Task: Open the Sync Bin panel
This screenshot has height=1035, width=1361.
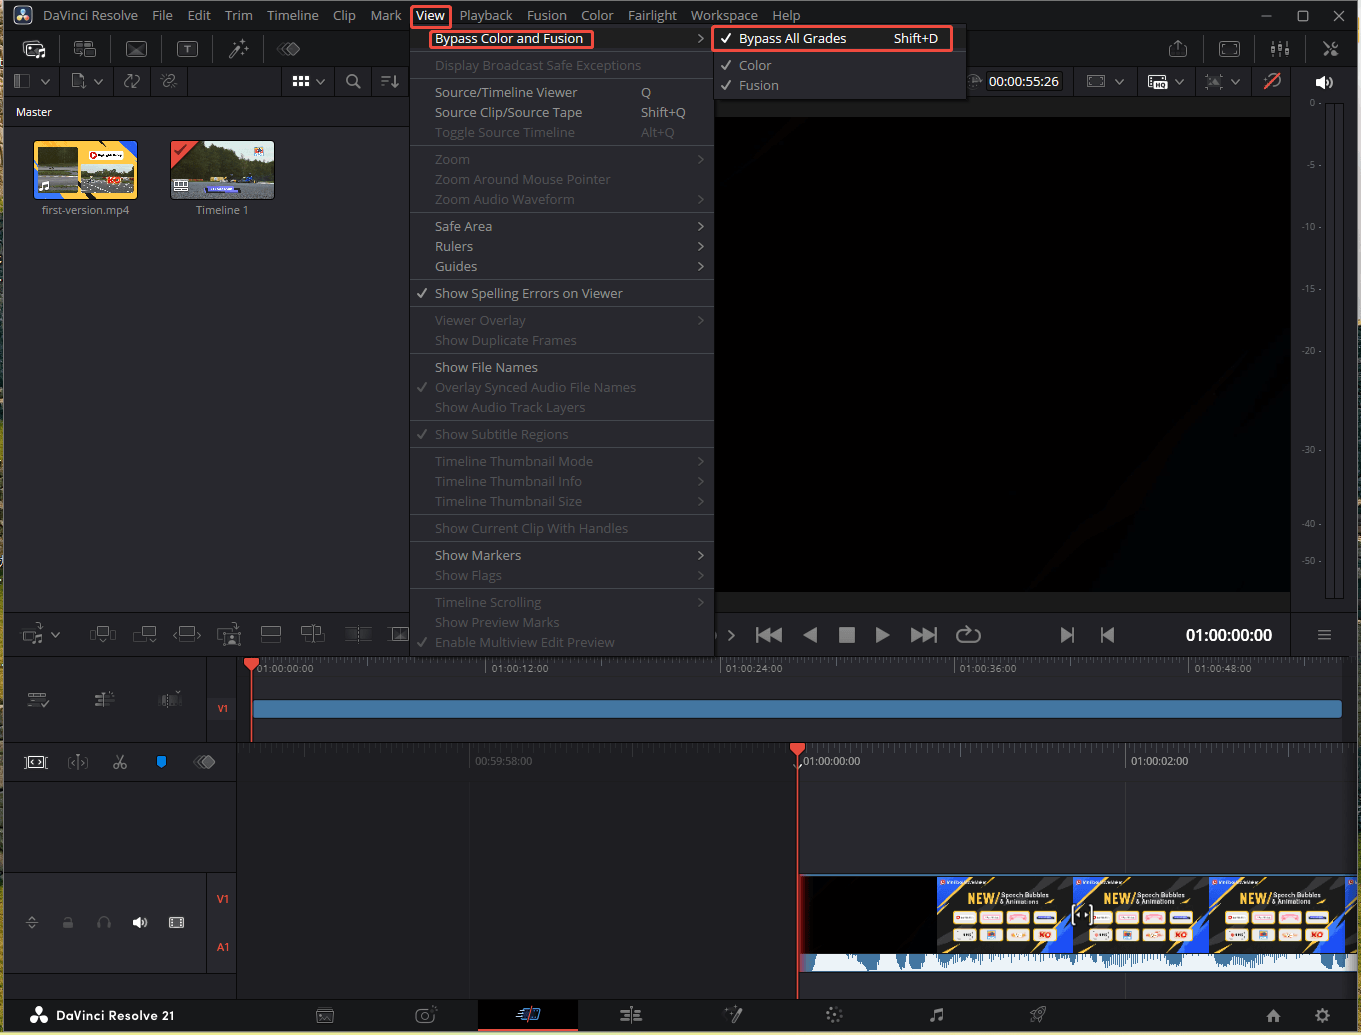Action: click(x=85, y=49)
